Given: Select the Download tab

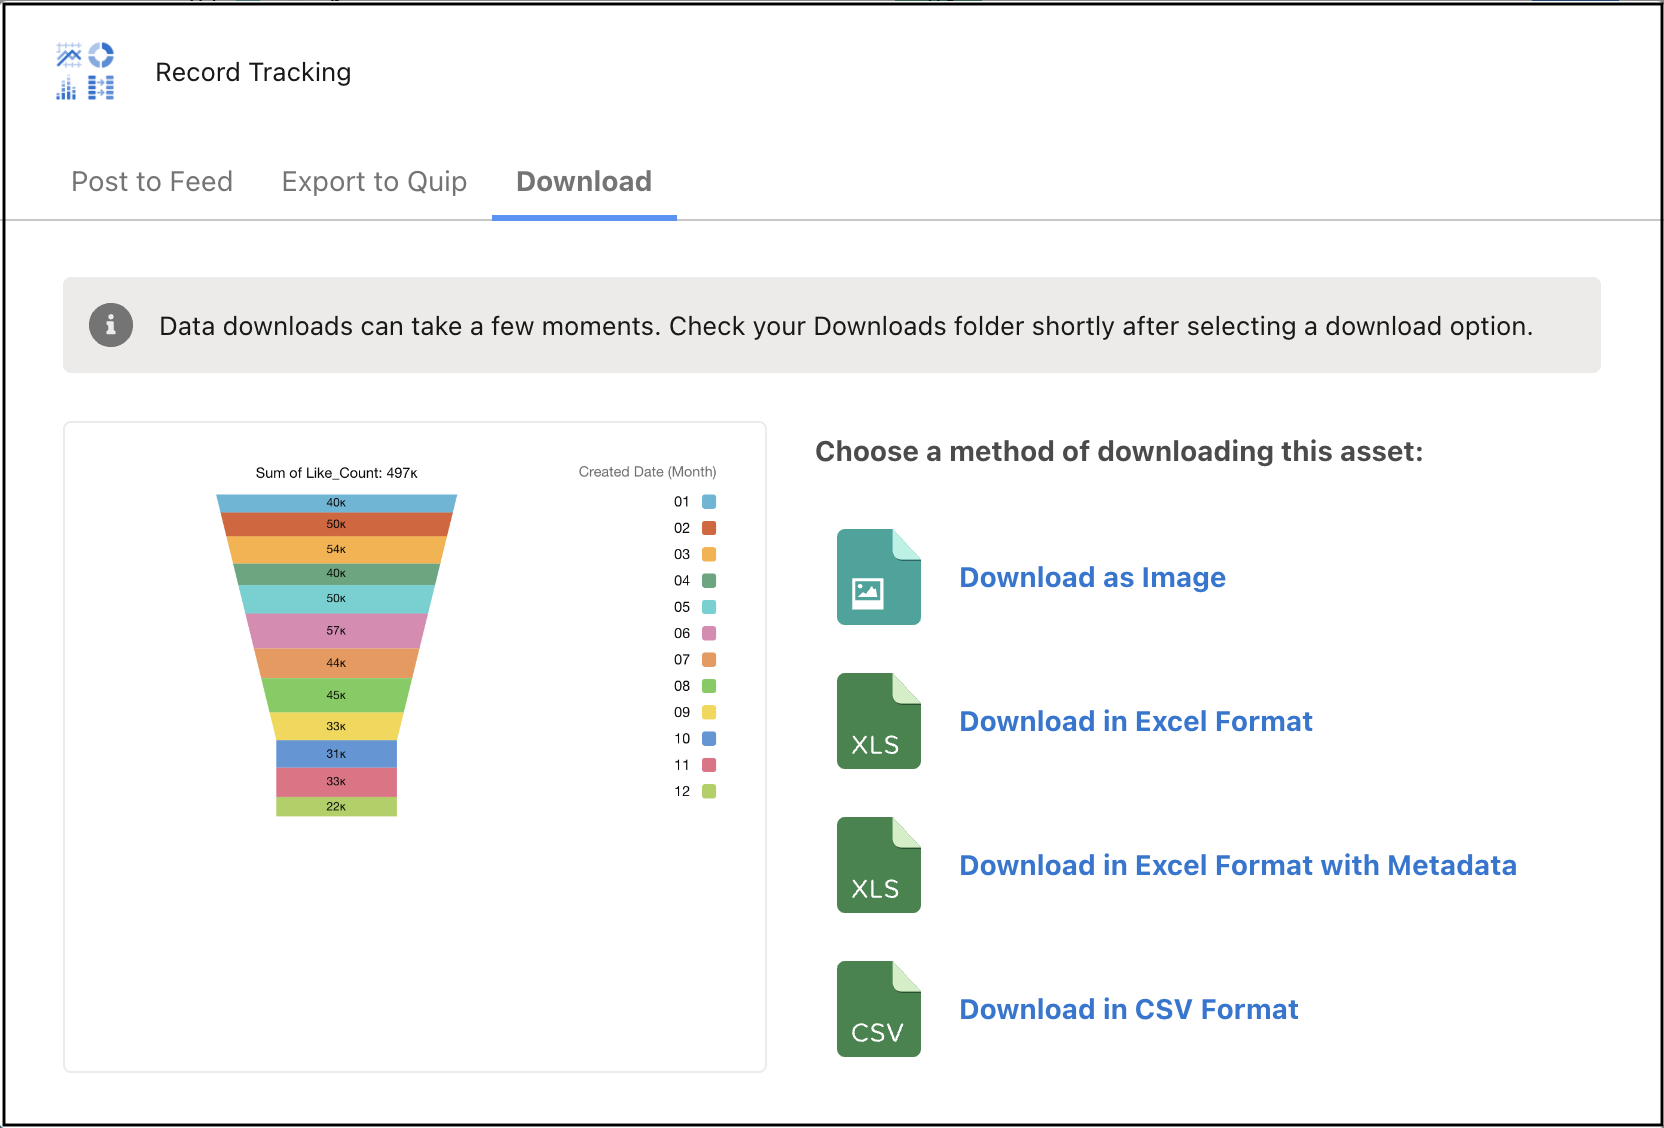Looking at the screenshot, I should point(583,182).
